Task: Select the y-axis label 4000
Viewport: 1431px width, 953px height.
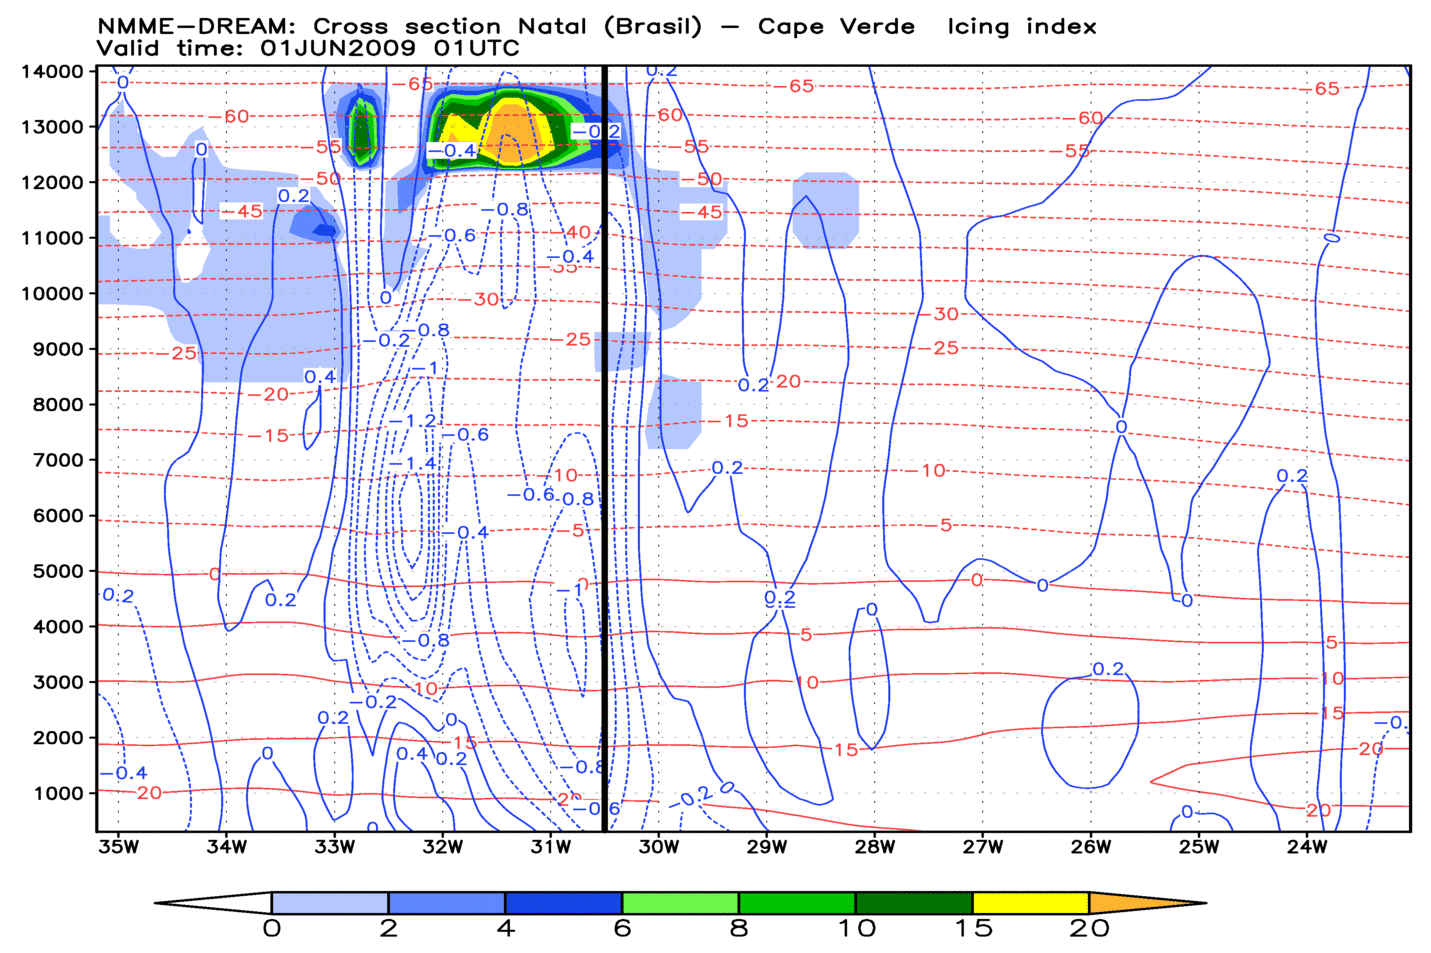Action: 59,626
